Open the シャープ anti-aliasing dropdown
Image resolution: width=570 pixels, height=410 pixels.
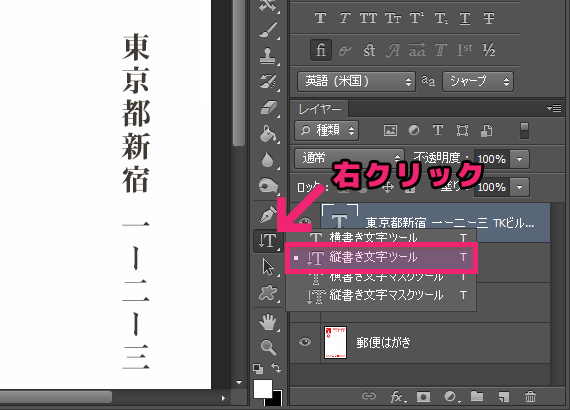pos(478,81)
